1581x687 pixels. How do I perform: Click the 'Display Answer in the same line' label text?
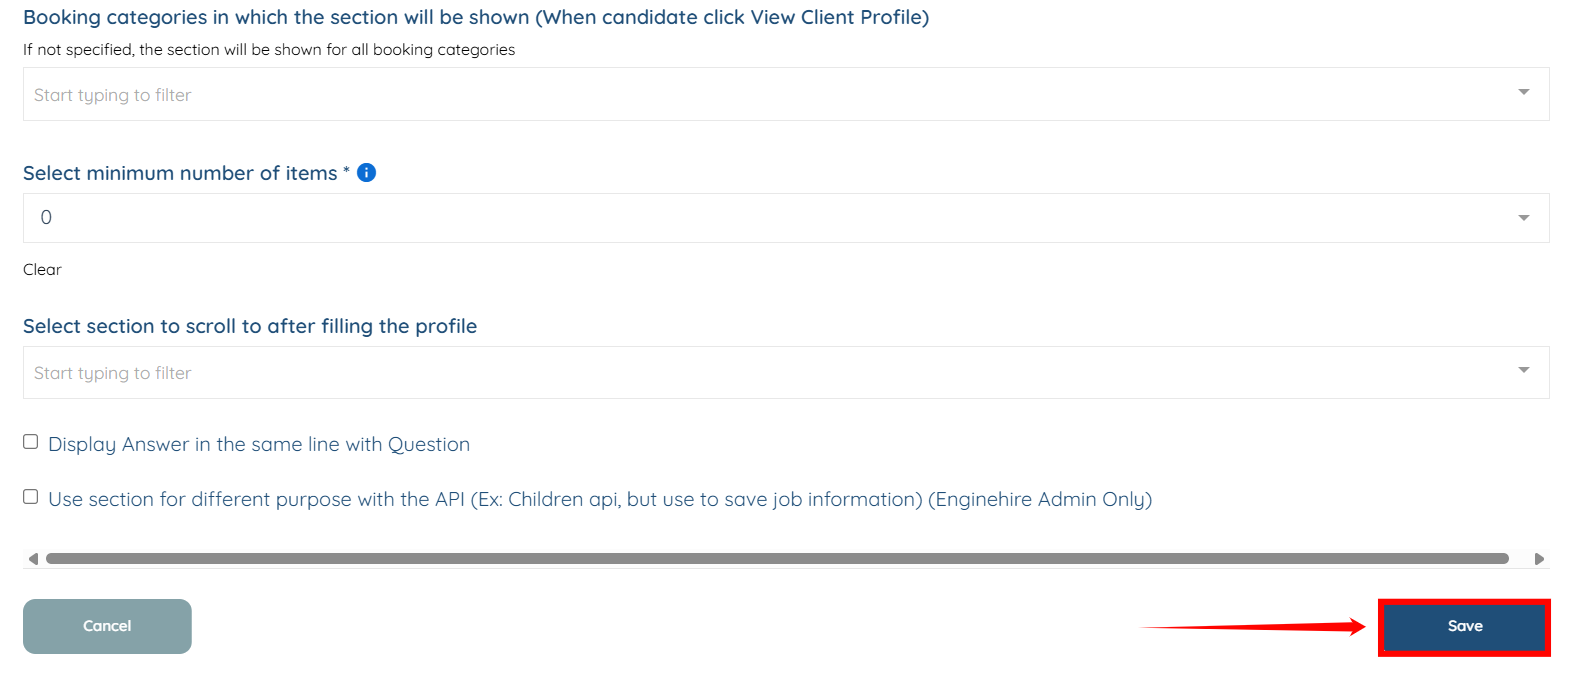click(259, 445)
